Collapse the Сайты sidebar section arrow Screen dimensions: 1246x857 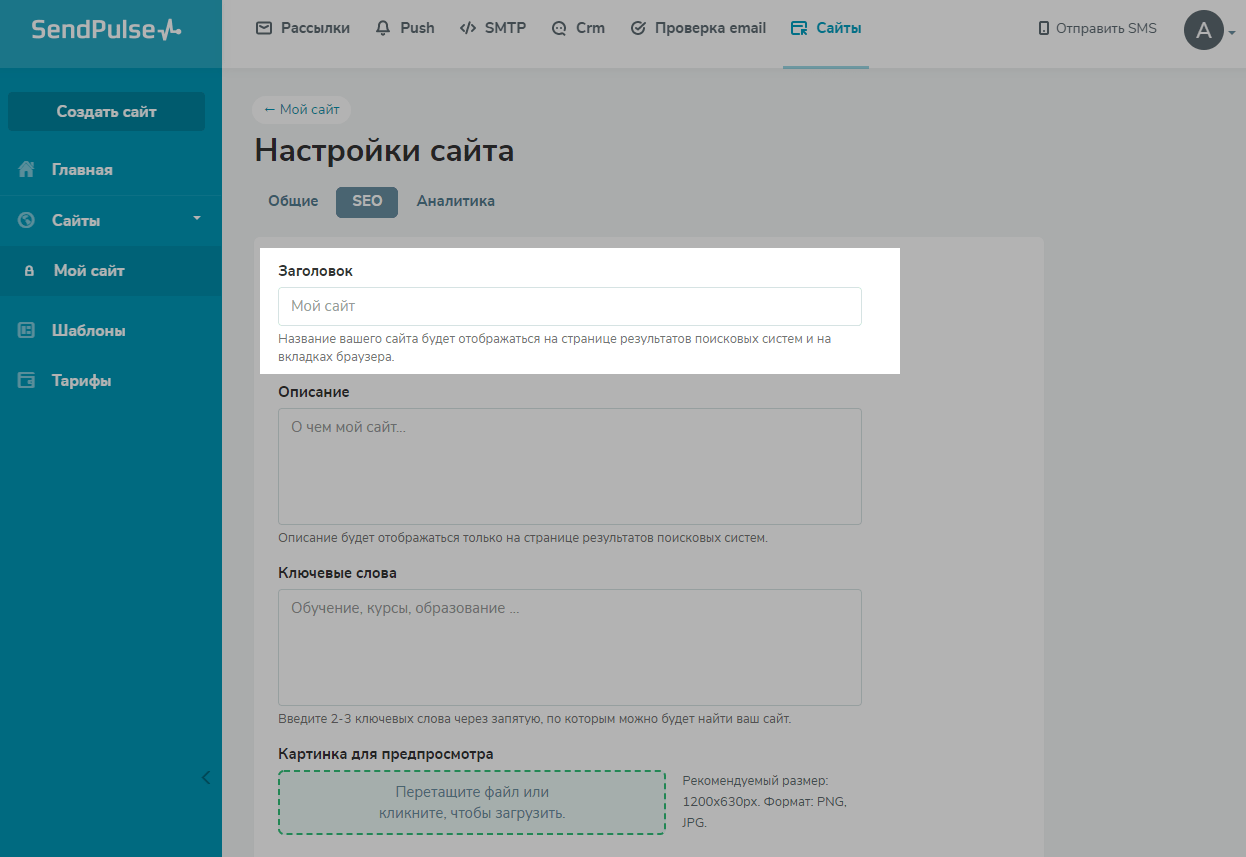click(197, 218)
